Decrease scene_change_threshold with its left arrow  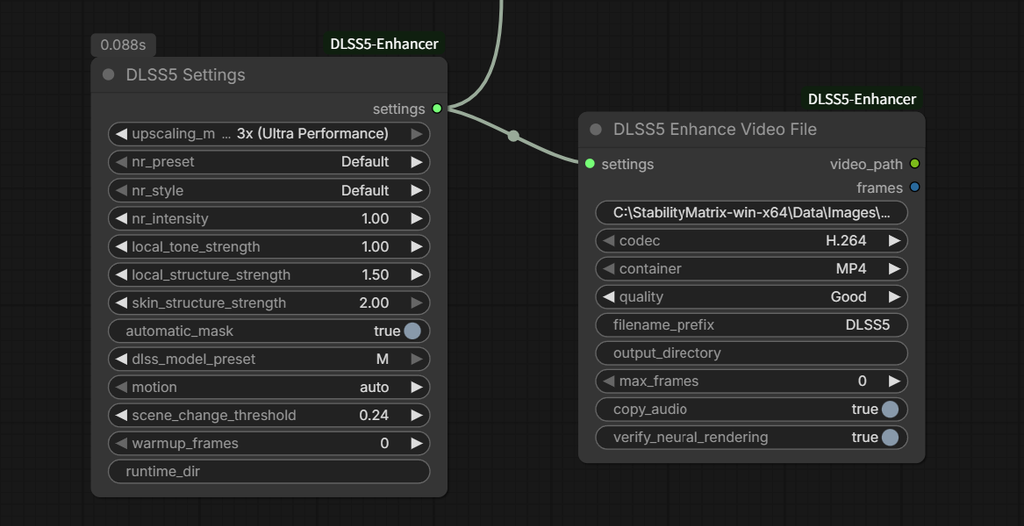pyautogui.click(x=121, y=416)
